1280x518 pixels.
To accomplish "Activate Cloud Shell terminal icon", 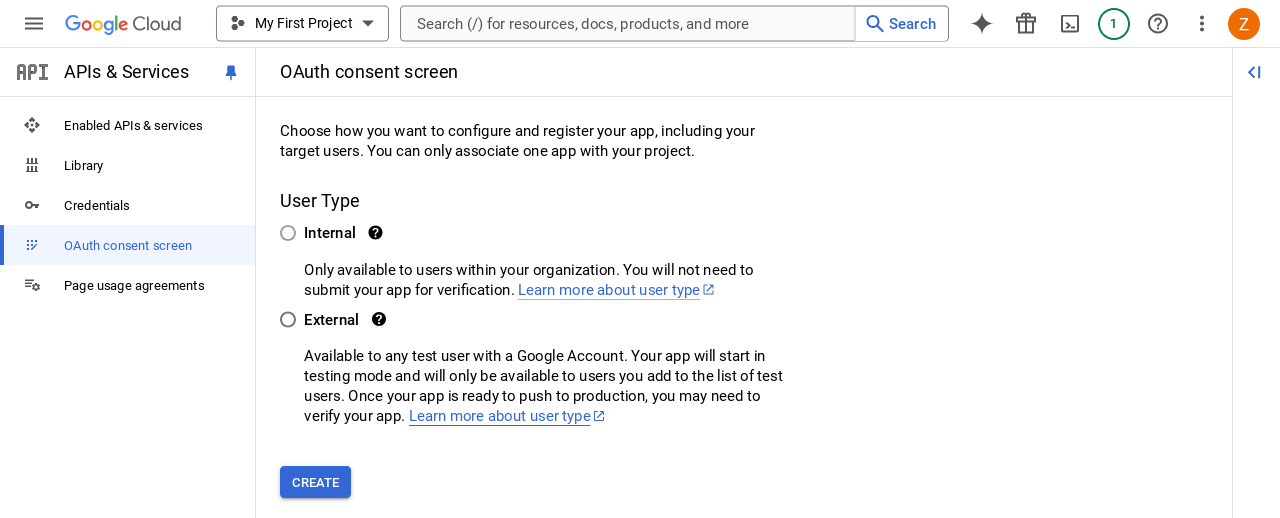I will click(x=1070, y=23).
